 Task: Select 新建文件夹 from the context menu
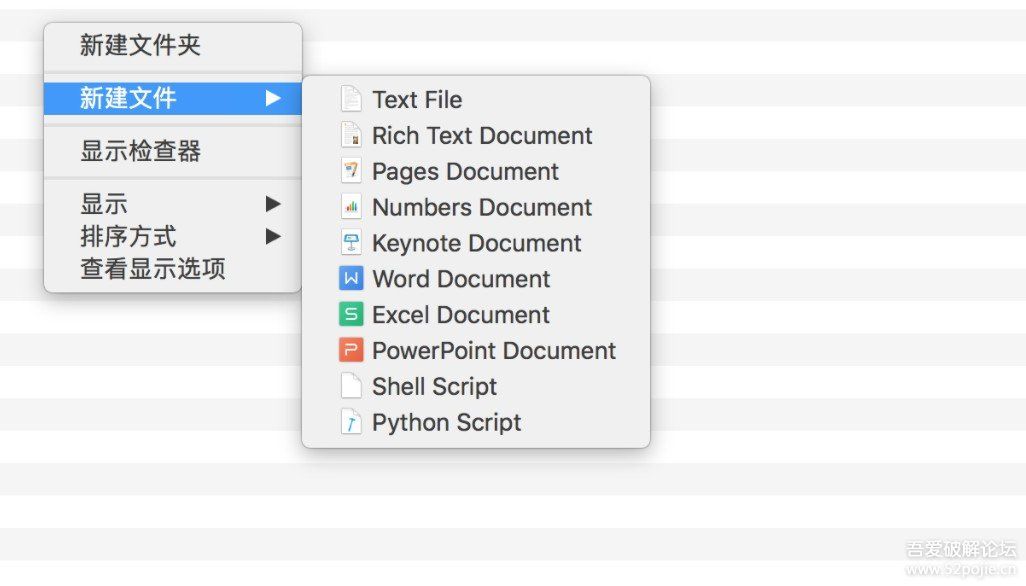tap(140, 45)
